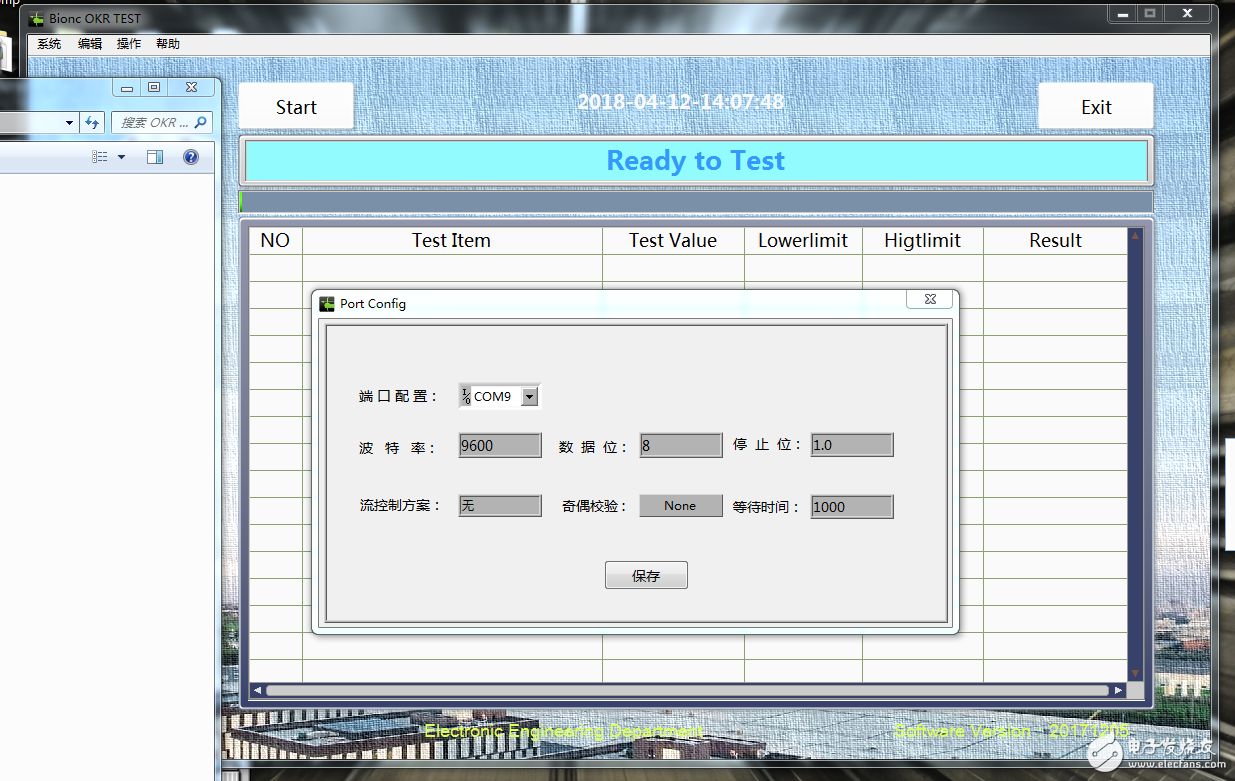The width and height of the screenshot is (1235, 781).
Task: Click the 停止位 field showing 1.0
Action: (852, 445)
